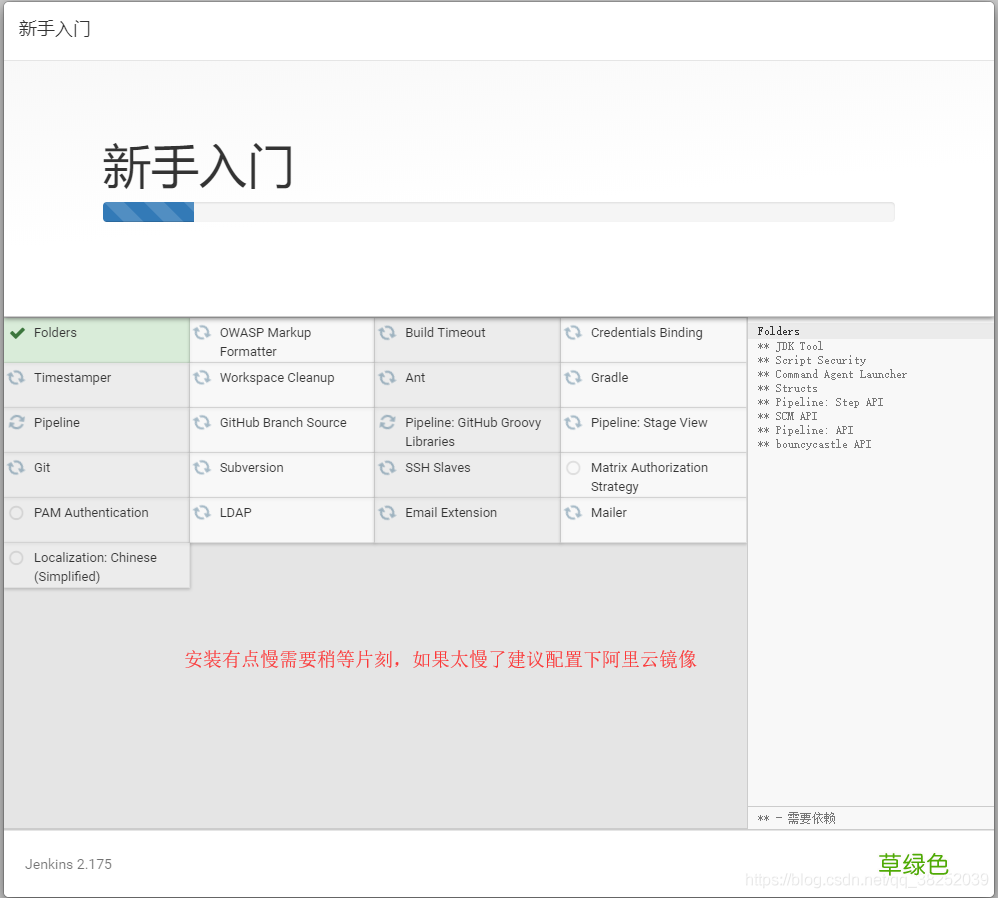Viewport: 998px width, 898px height.
Task: Click the spinner beside Gradle
Action: pos(573,377)
